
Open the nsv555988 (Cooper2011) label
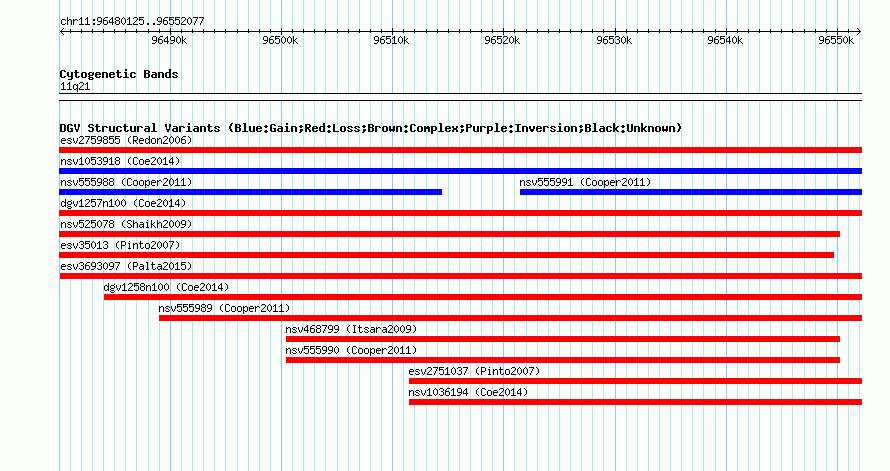point(126,182)
